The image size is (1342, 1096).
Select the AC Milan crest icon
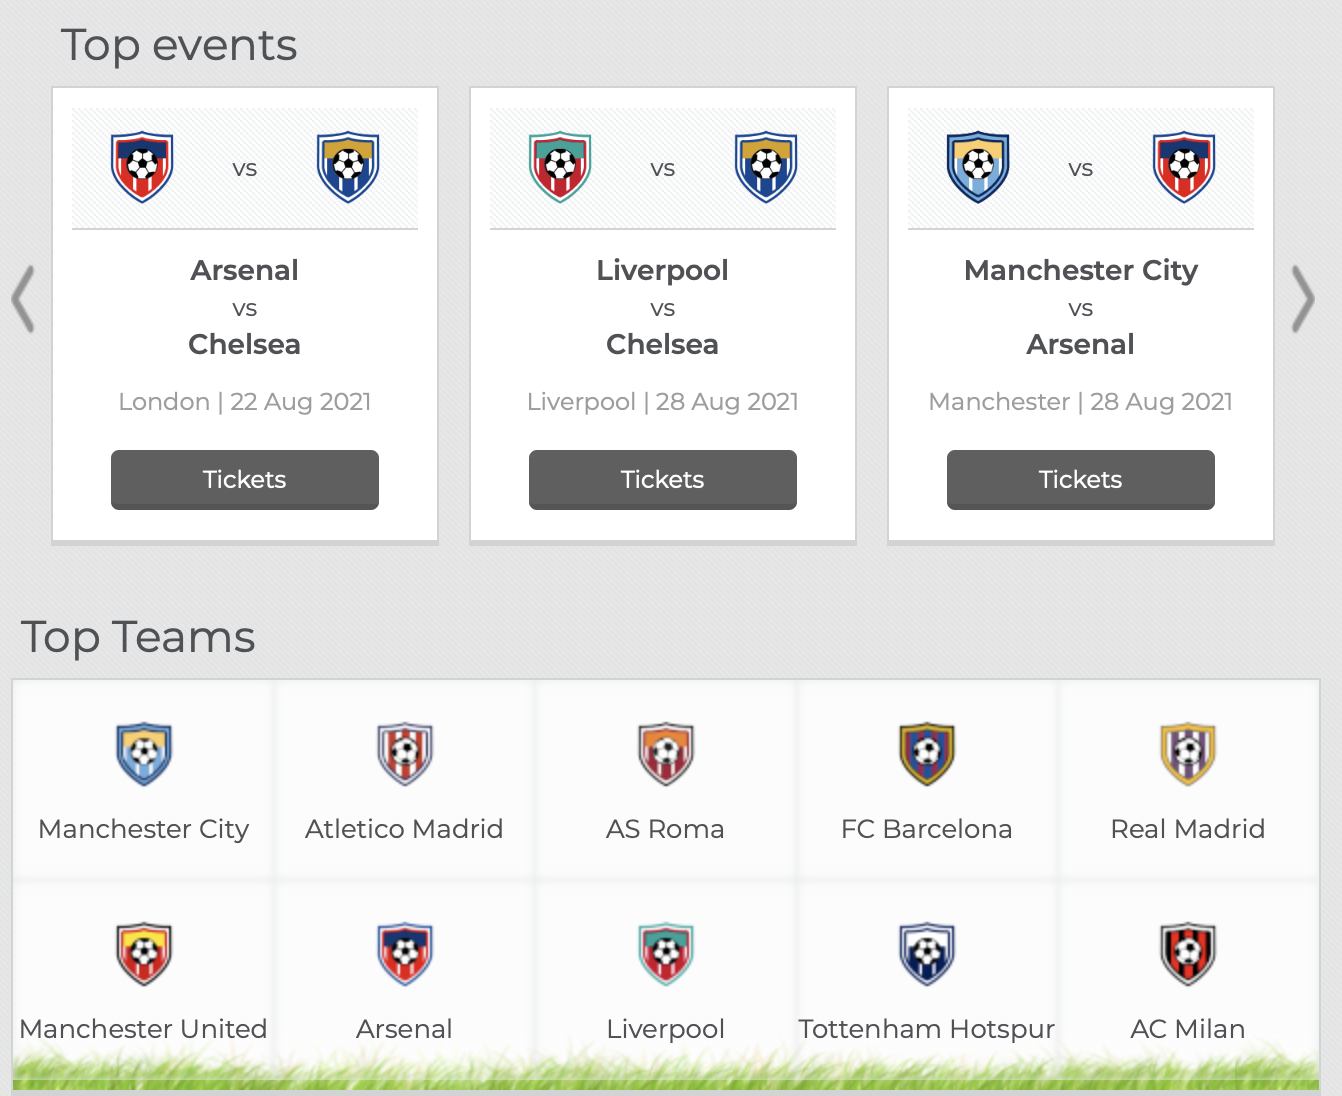pyautogui.click(x=1188, y=954)
